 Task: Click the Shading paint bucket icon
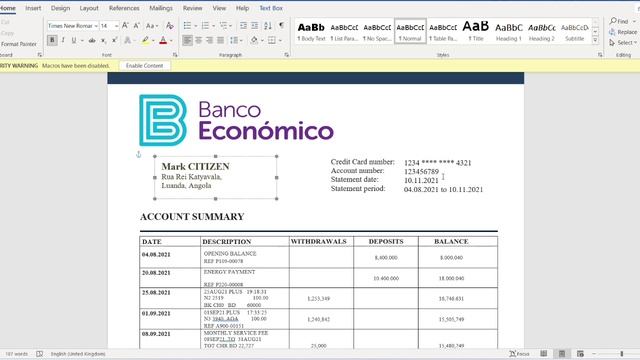pos(254,40)
